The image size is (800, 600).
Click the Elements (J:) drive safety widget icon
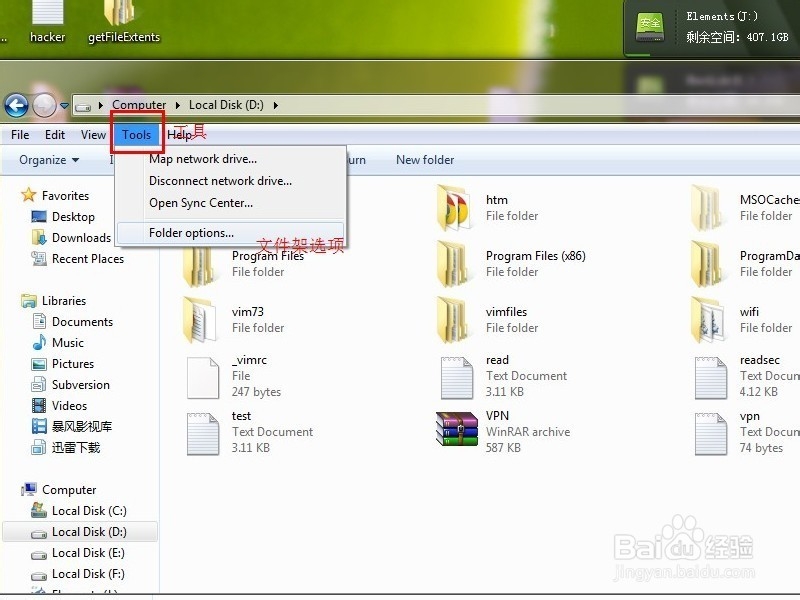[x=650, y=27]
